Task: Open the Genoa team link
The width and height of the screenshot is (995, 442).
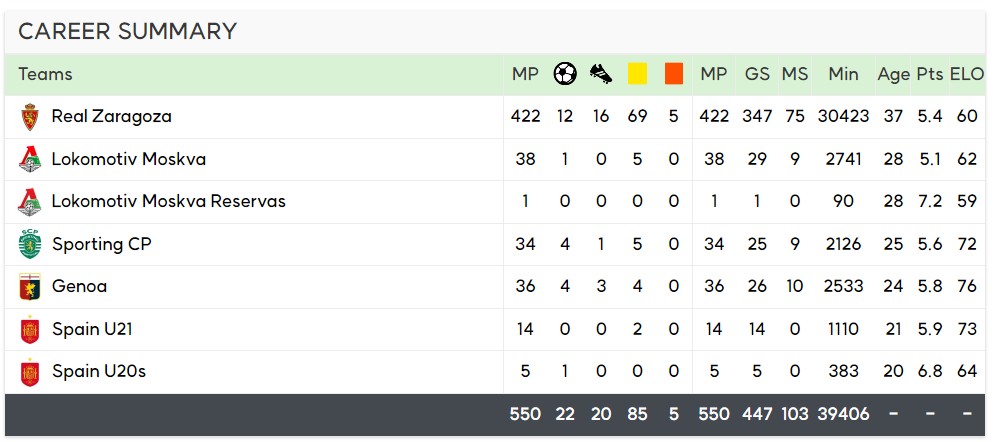Action: point(79,287)
